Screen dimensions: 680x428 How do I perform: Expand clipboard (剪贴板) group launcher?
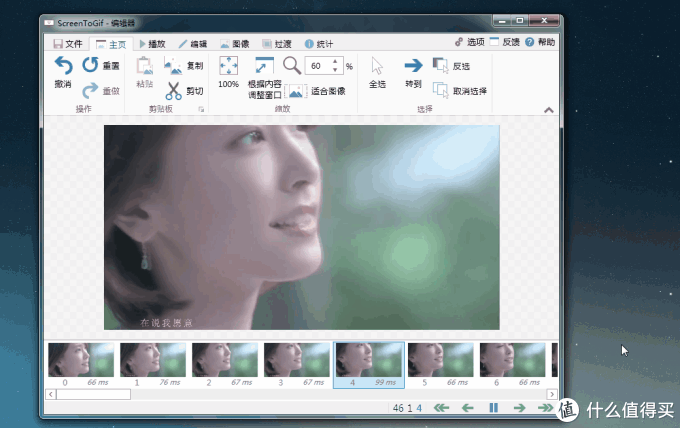pyautogui.click(x=201, y=109)
